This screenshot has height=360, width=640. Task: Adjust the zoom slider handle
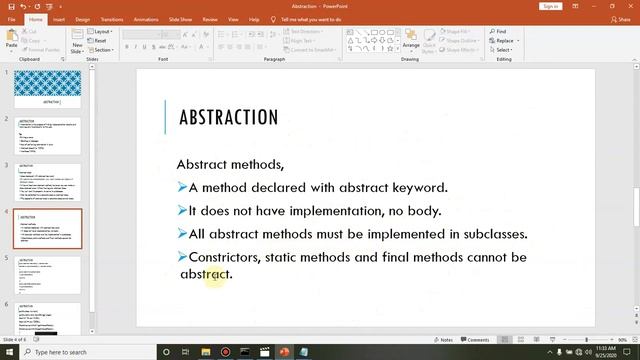[587, 340]
